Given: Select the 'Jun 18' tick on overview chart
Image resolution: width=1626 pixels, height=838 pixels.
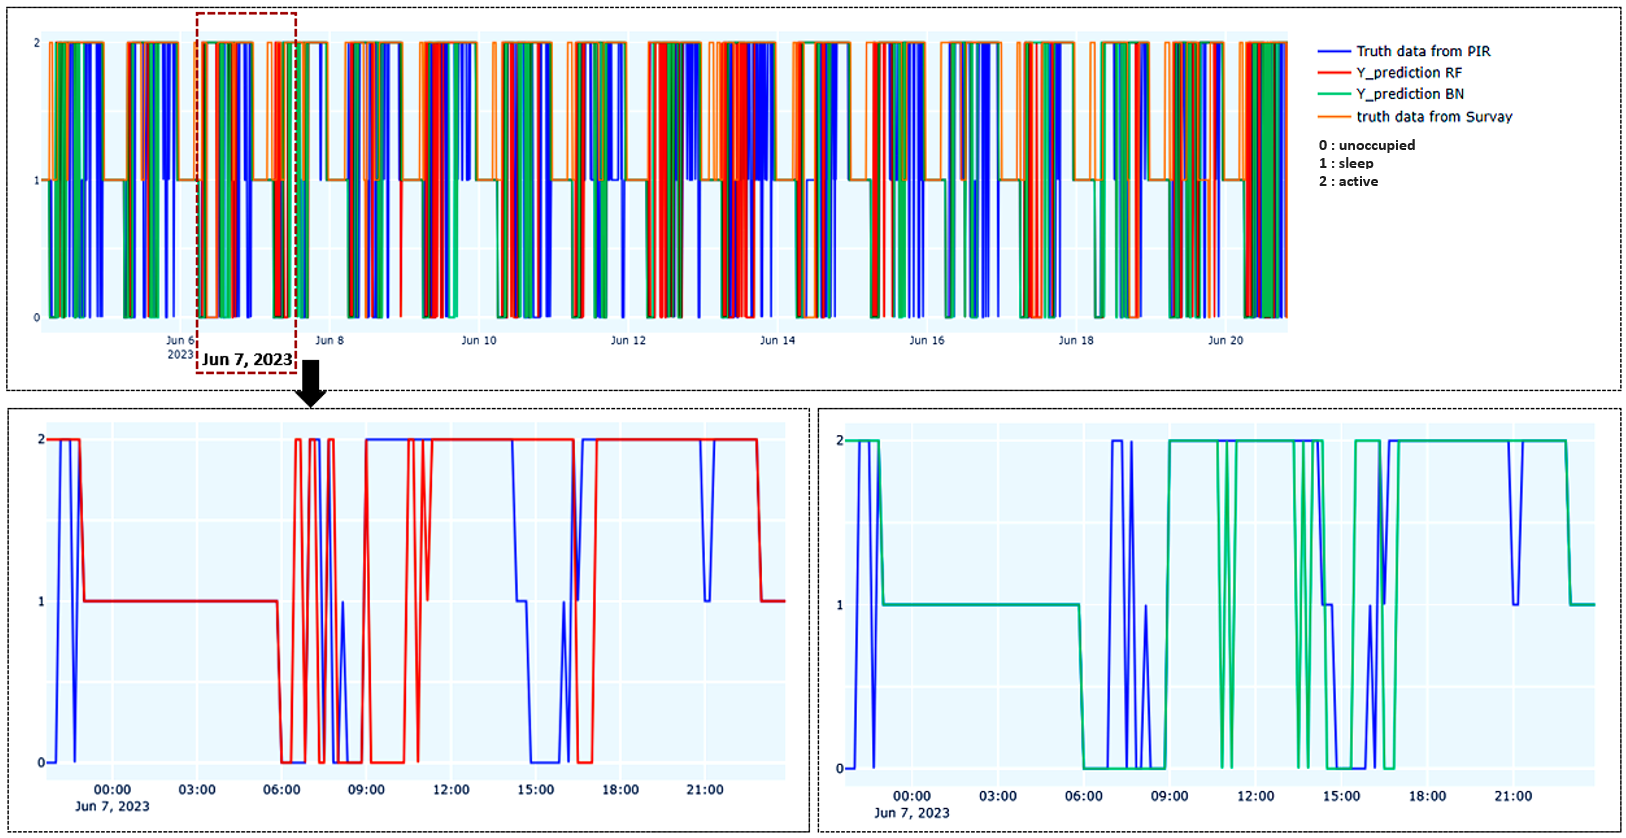Looking at the screenshot, I should [1076, 340].
